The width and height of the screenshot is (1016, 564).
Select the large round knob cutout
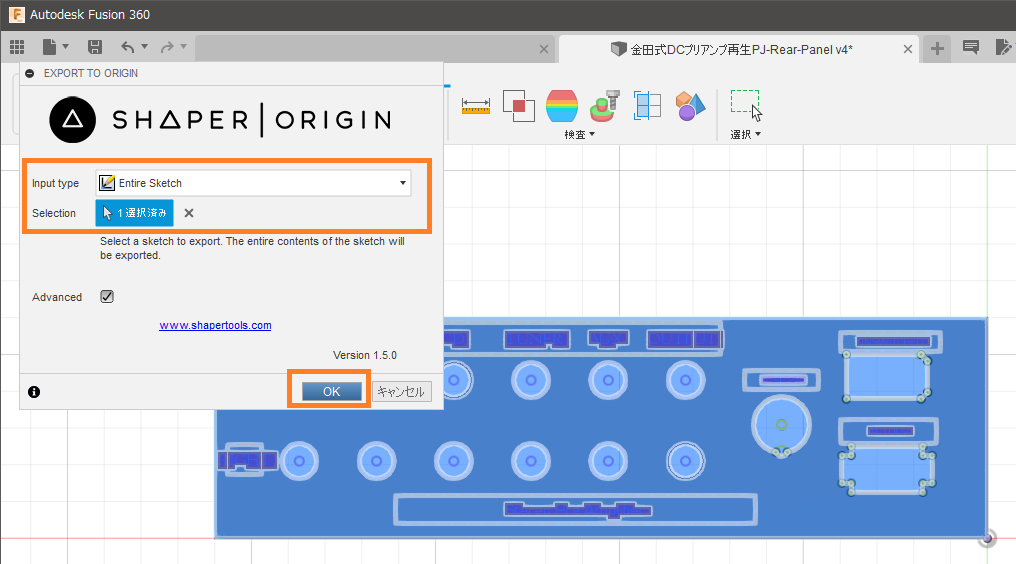coord(781,425)
